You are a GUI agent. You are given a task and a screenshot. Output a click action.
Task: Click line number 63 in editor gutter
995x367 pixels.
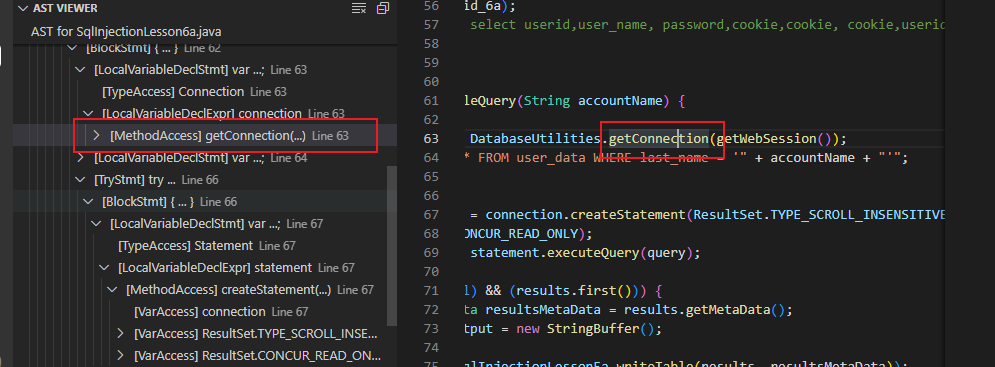[431, 138]
